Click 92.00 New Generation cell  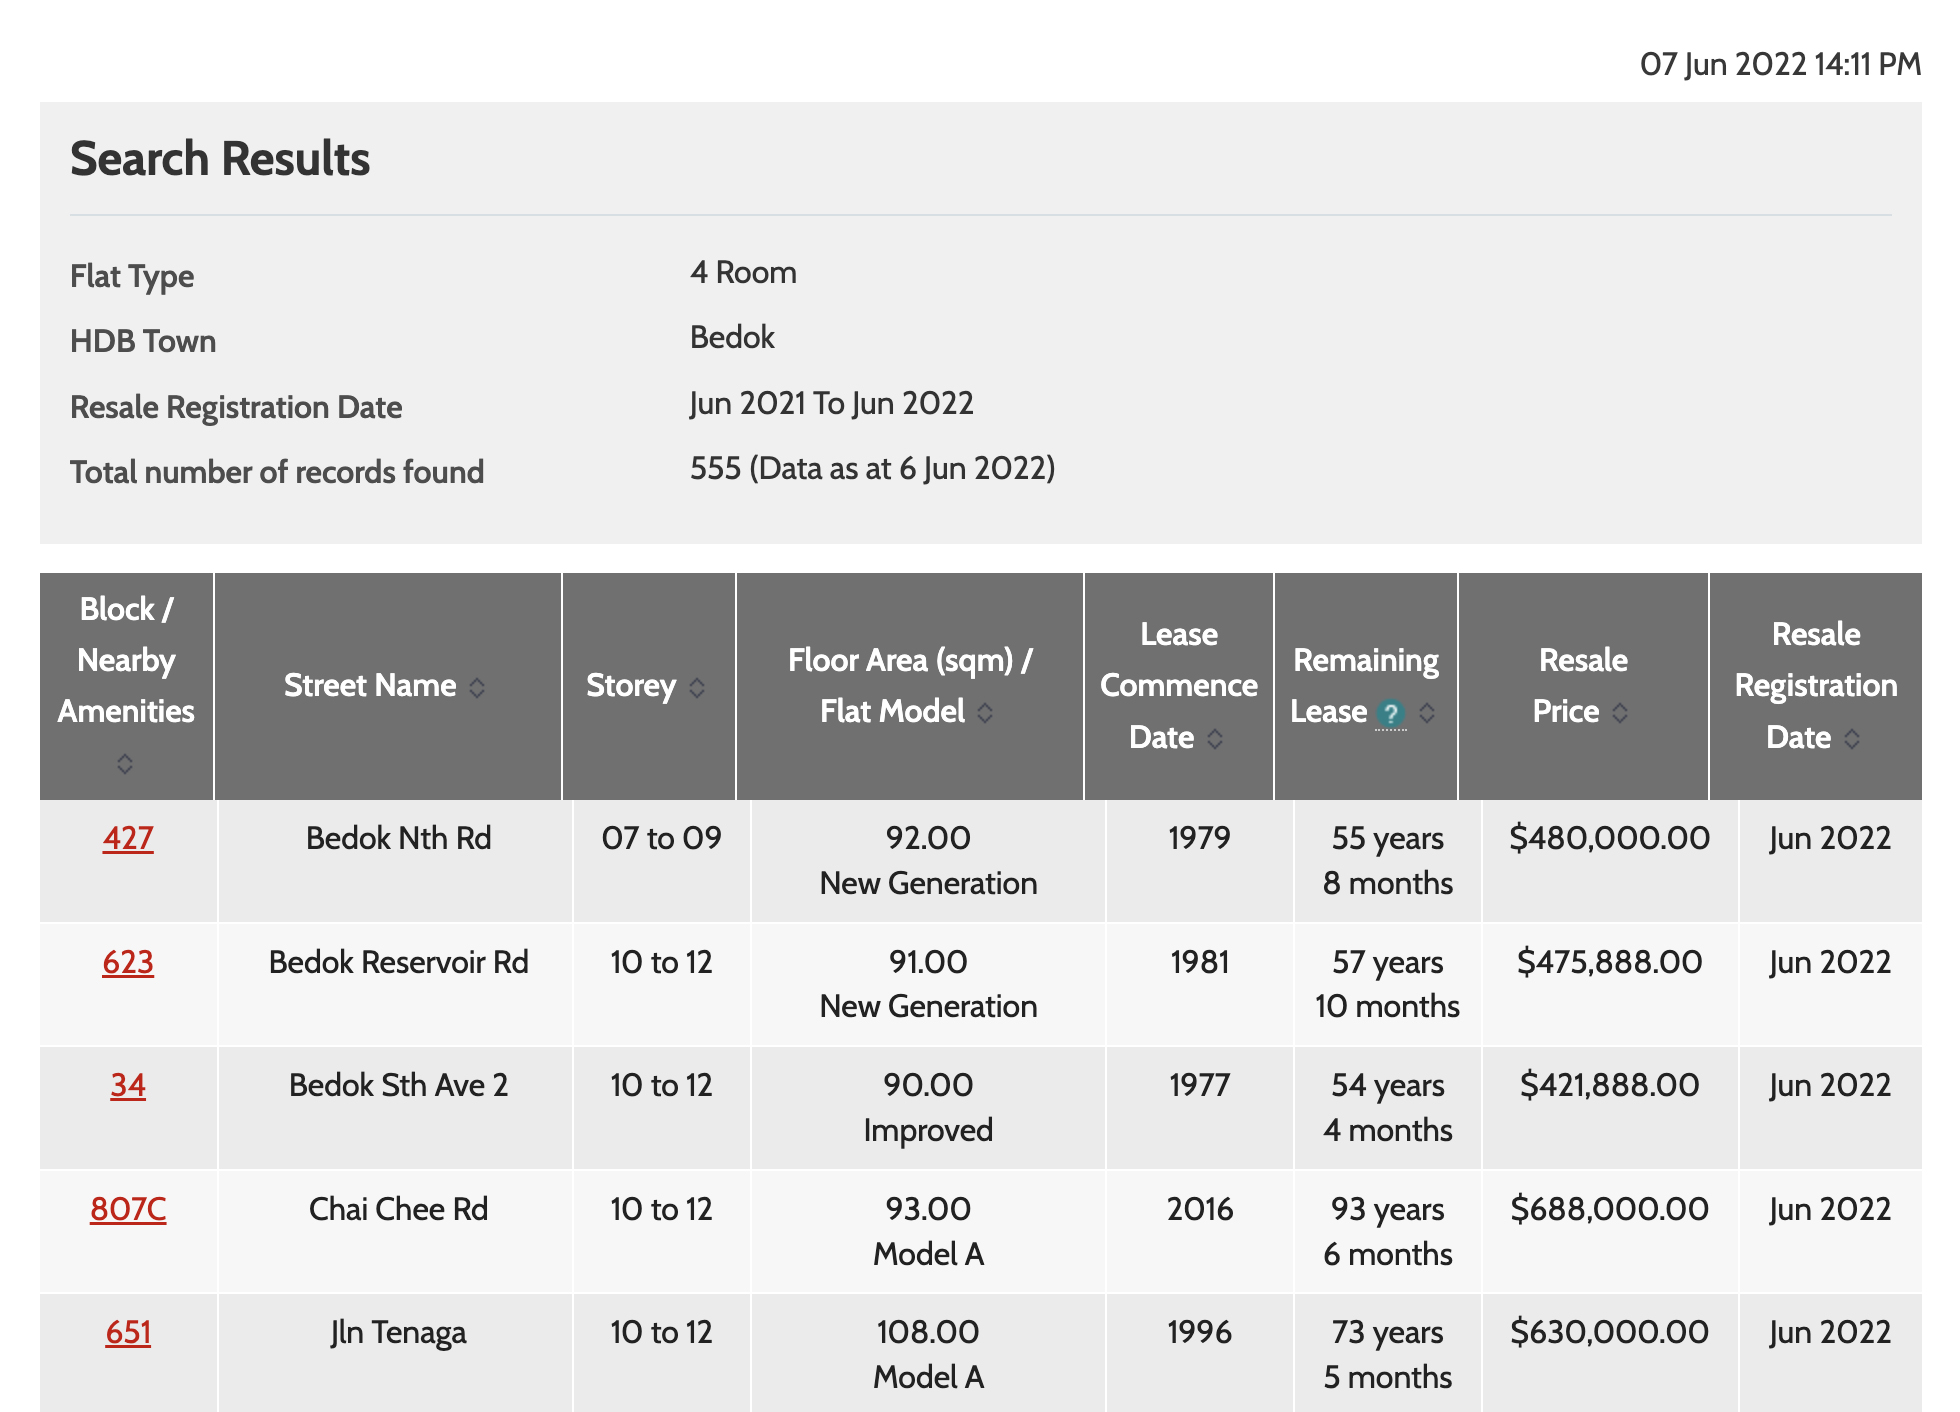click(928, 860)
